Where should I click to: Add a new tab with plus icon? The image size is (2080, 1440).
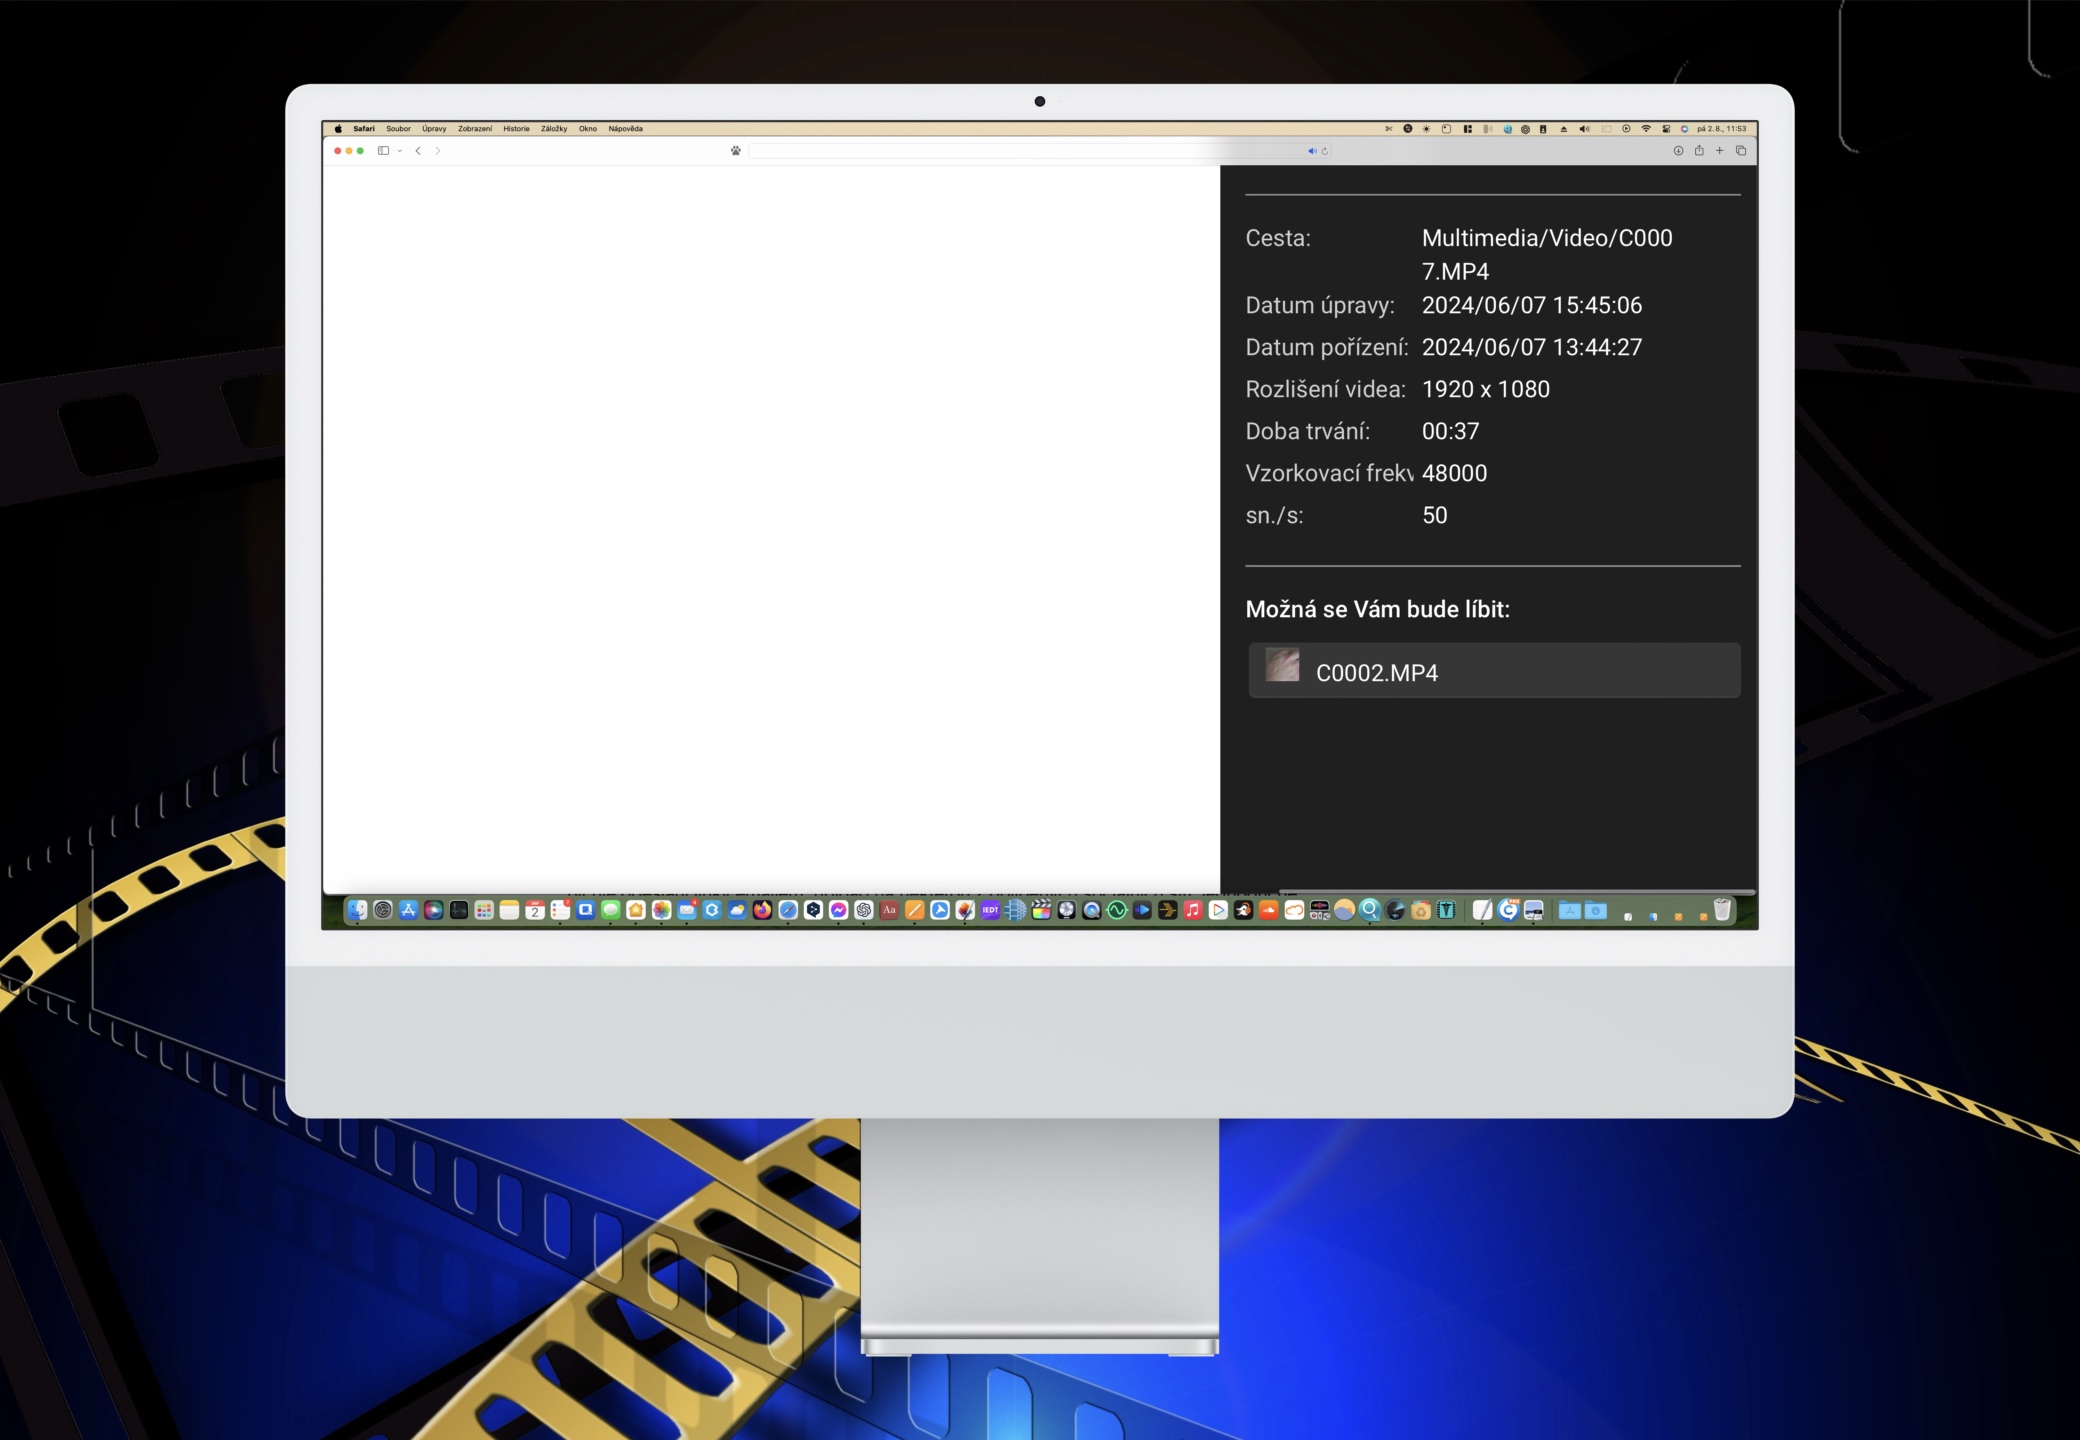point(1720,151)
